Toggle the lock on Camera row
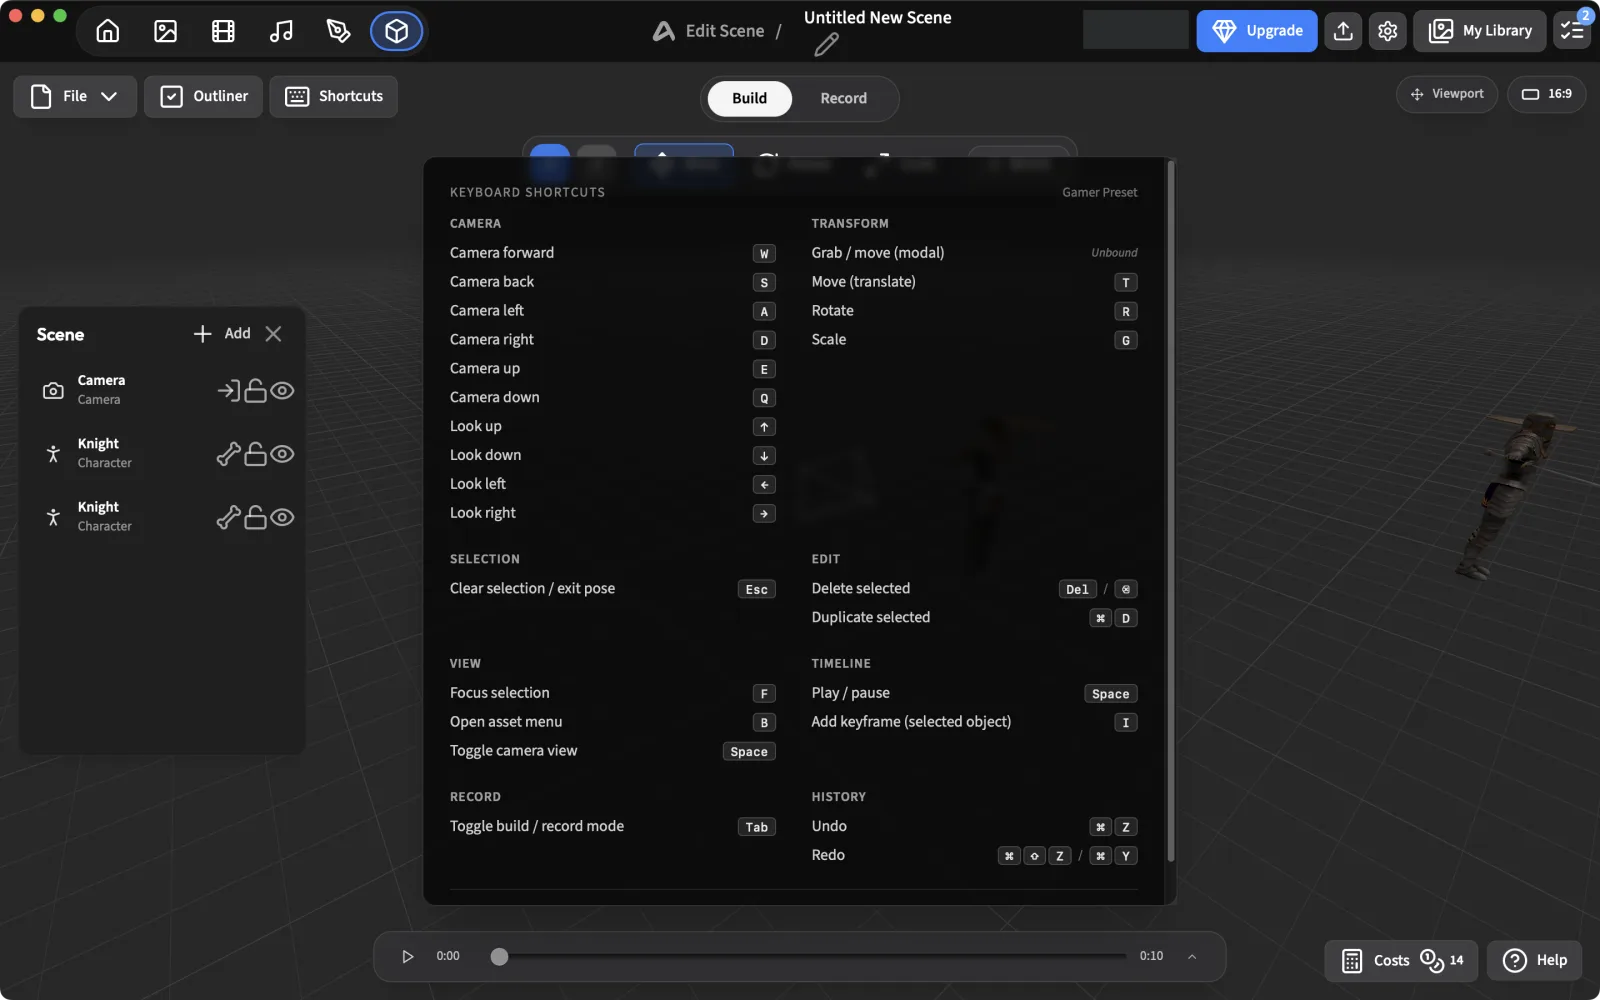Viewport: 1600px width, 1000px height. (256, 390)
